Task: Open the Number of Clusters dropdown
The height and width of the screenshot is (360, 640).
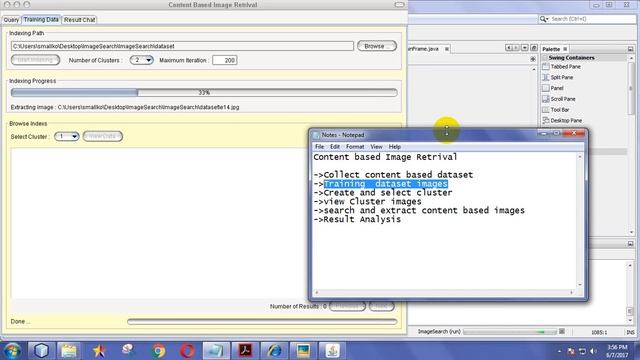Action: pos(141,60)
